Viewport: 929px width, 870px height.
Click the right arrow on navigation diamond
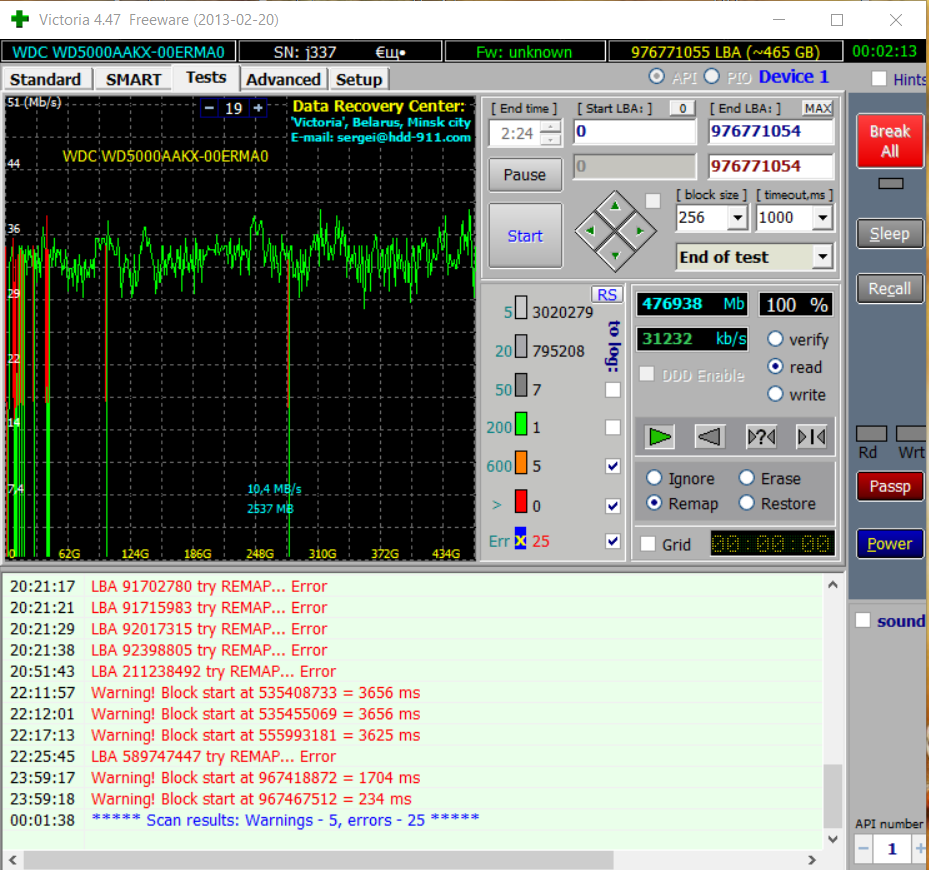tap(640, 231)
